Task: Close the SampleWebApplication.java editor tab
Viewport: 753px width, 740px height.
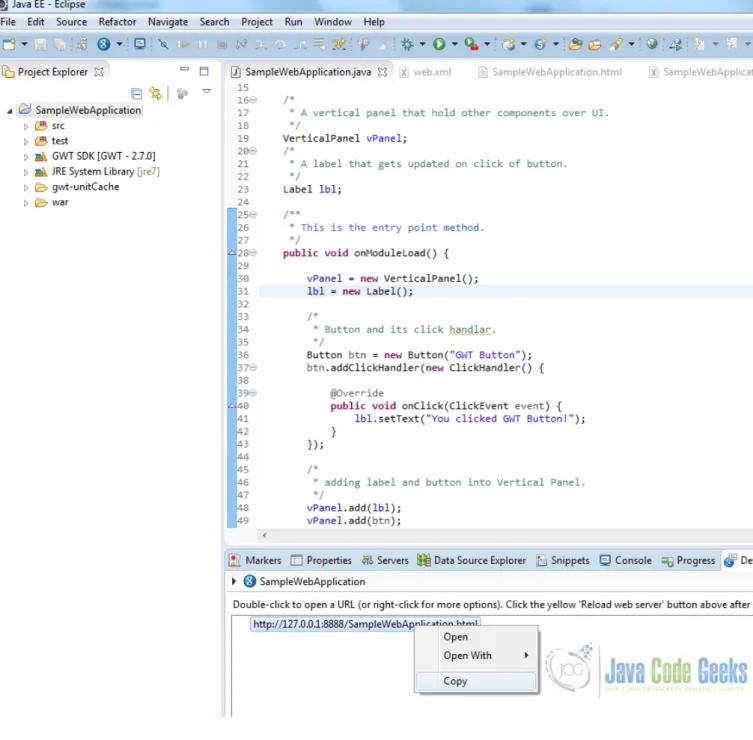Action: [x=382, y=72]
